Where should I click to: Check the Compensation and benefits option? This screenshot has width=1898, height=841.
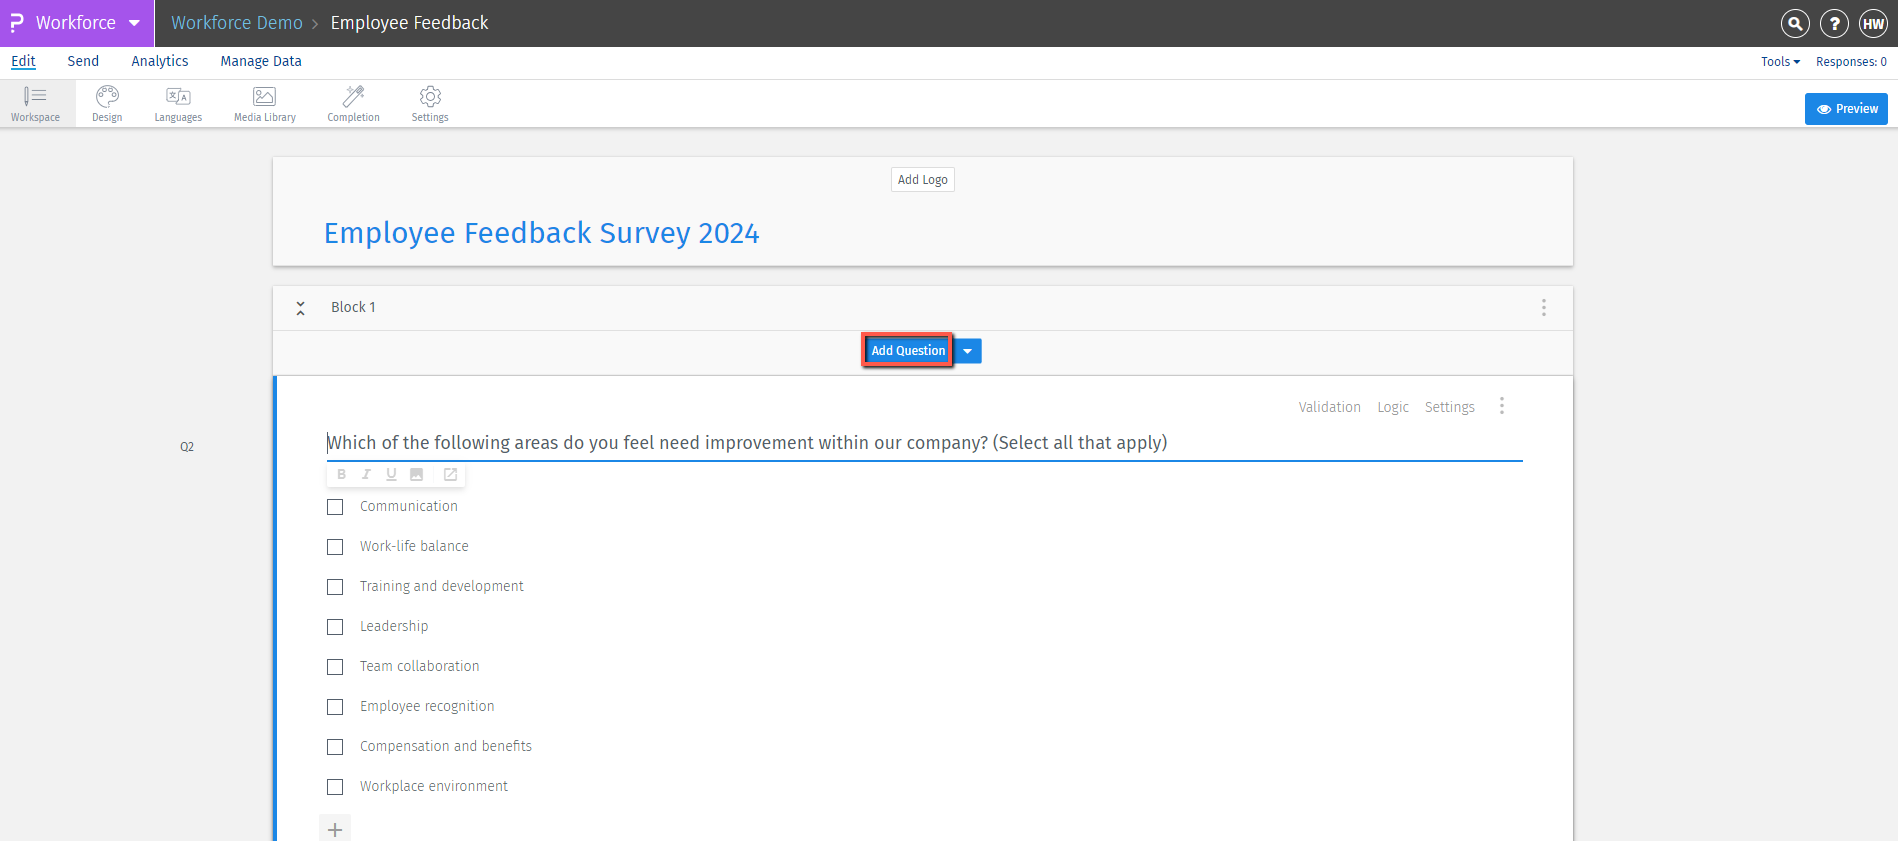coord(335,747)
